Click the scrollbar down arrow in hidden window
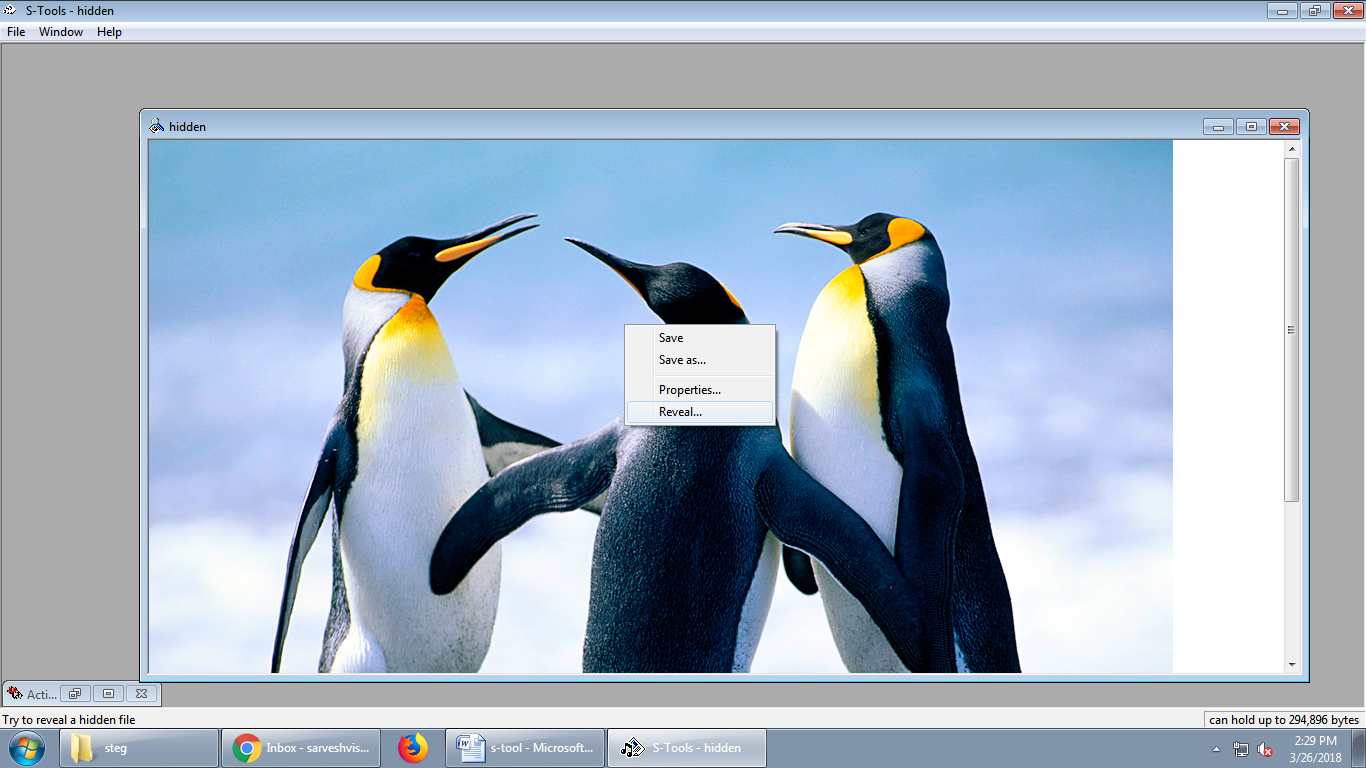Viewport: 1366px width, 768px height. 1291,665
